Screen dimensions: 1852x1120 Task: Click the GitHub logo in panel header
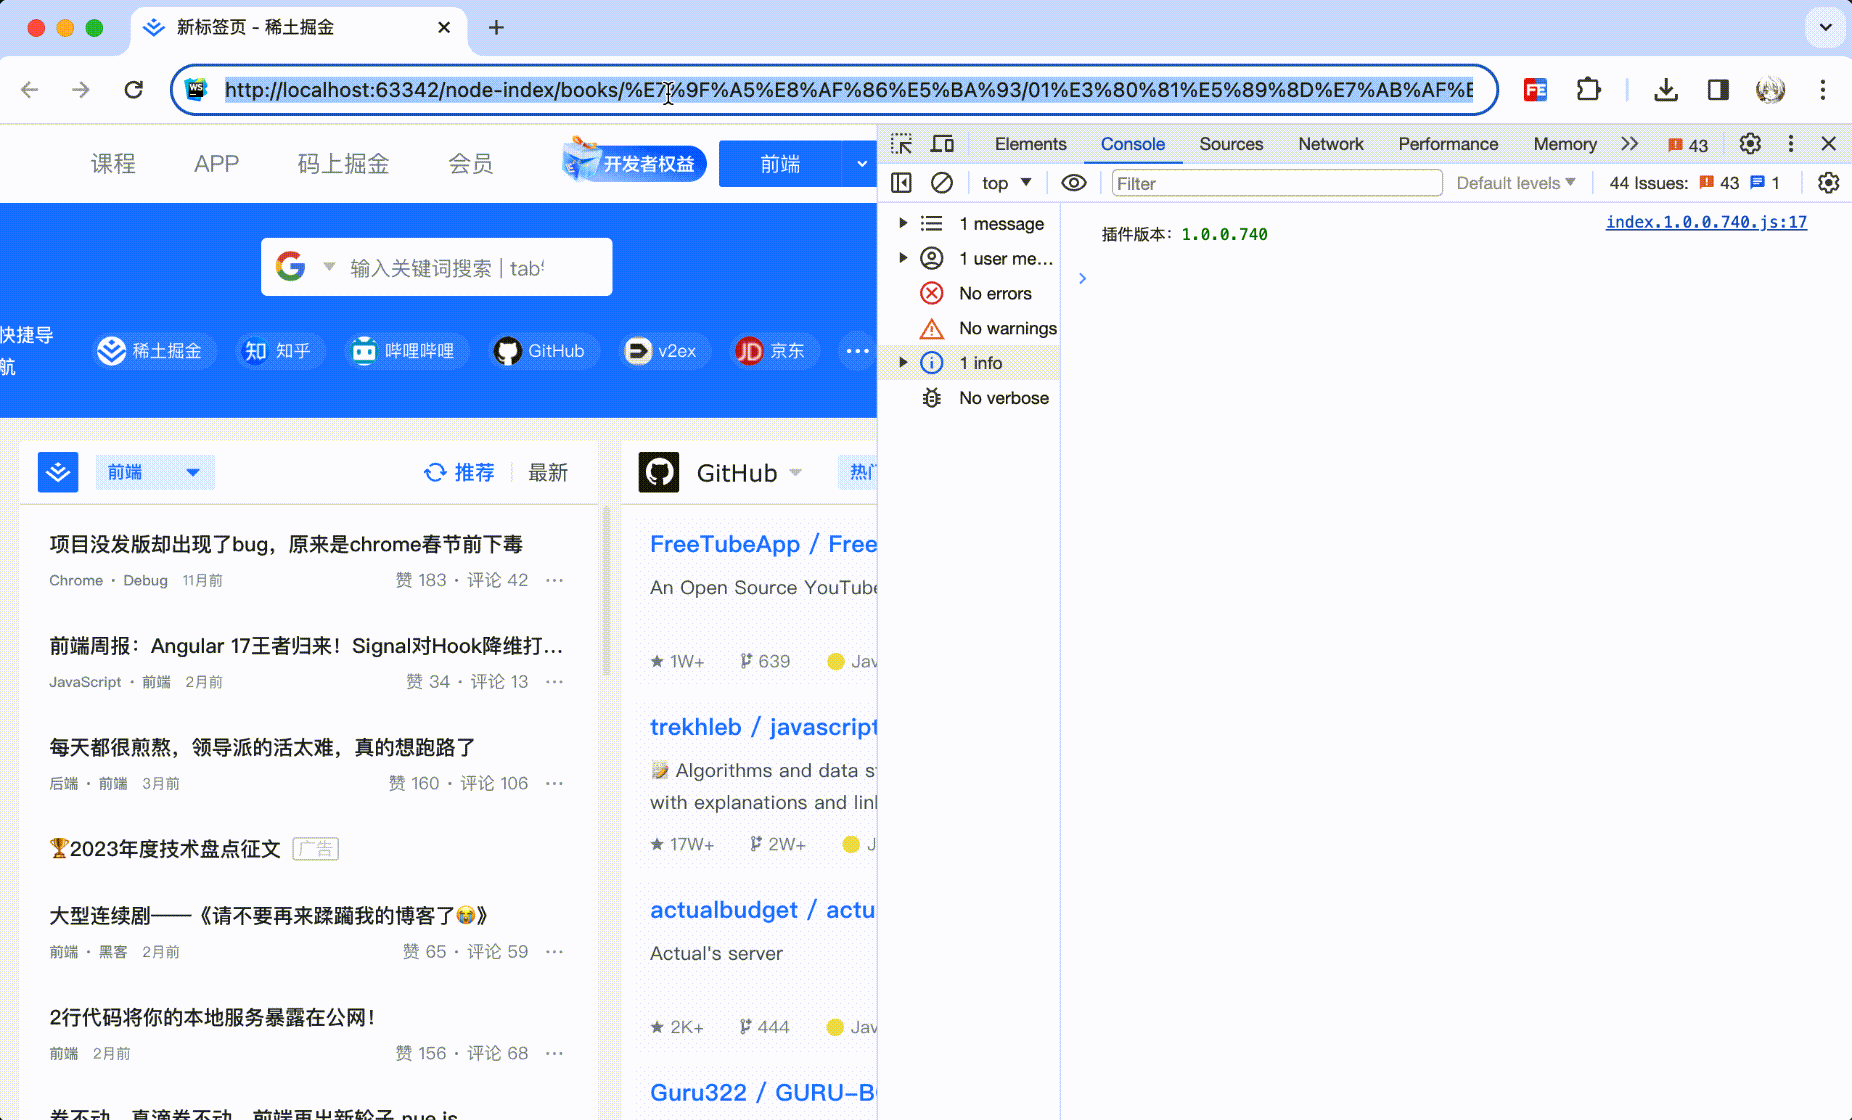(659, 472)
